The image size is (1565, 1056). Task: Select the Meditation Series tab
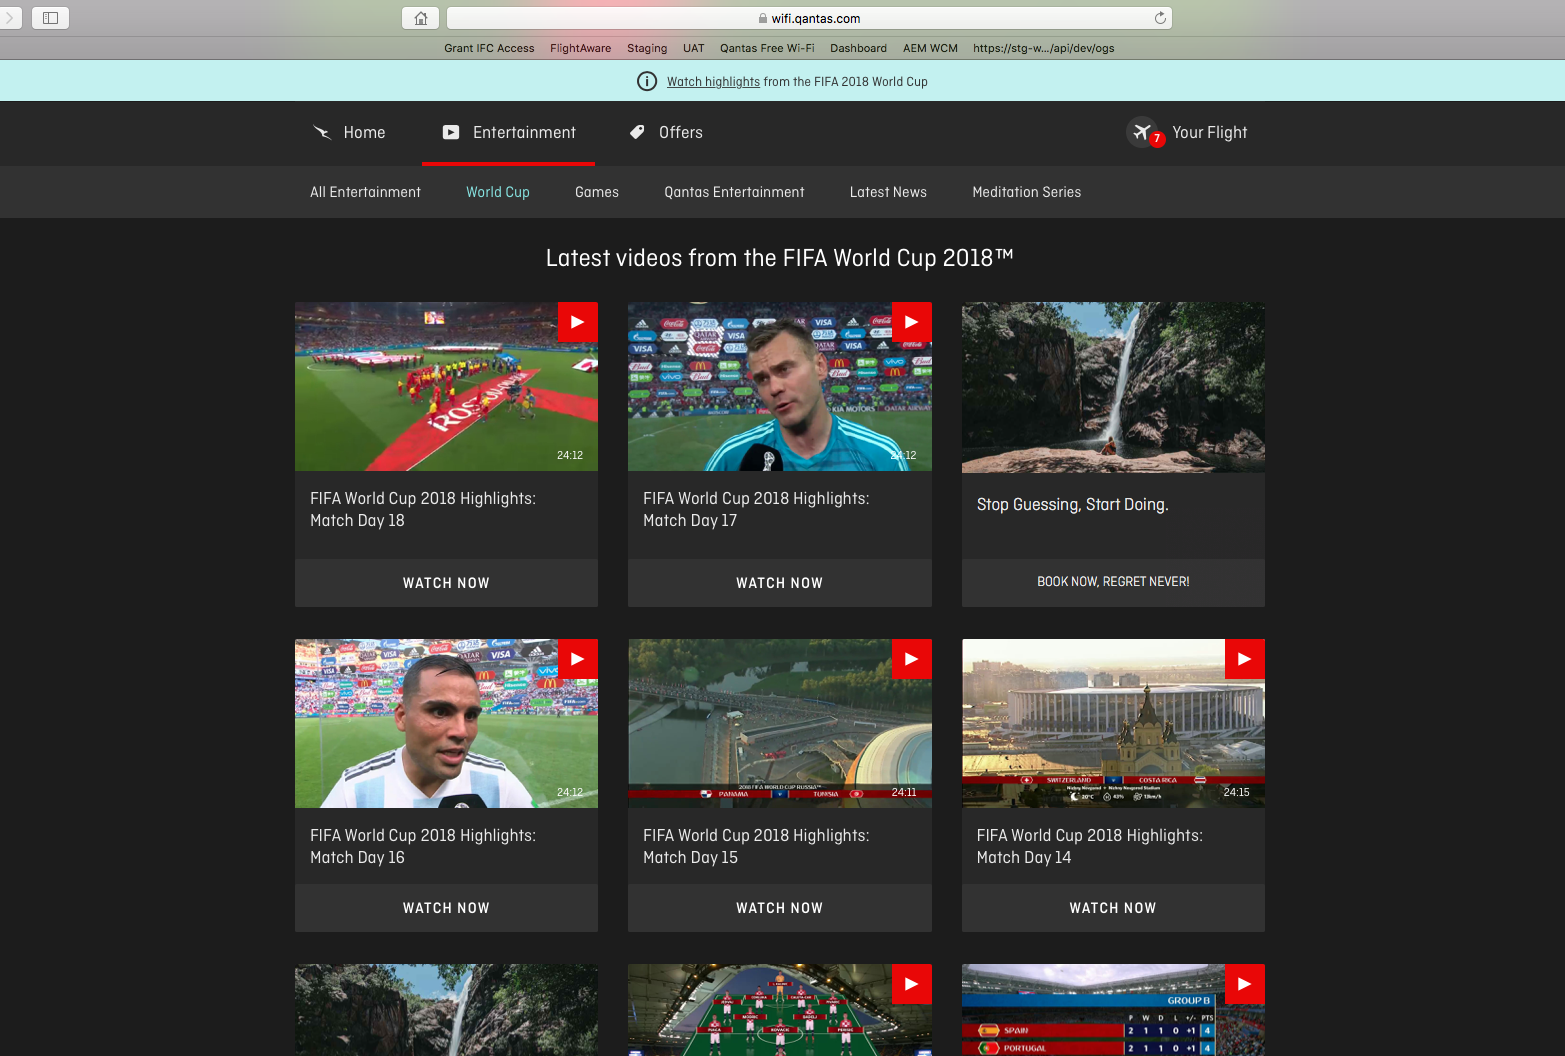click(x=1027, y=192)
